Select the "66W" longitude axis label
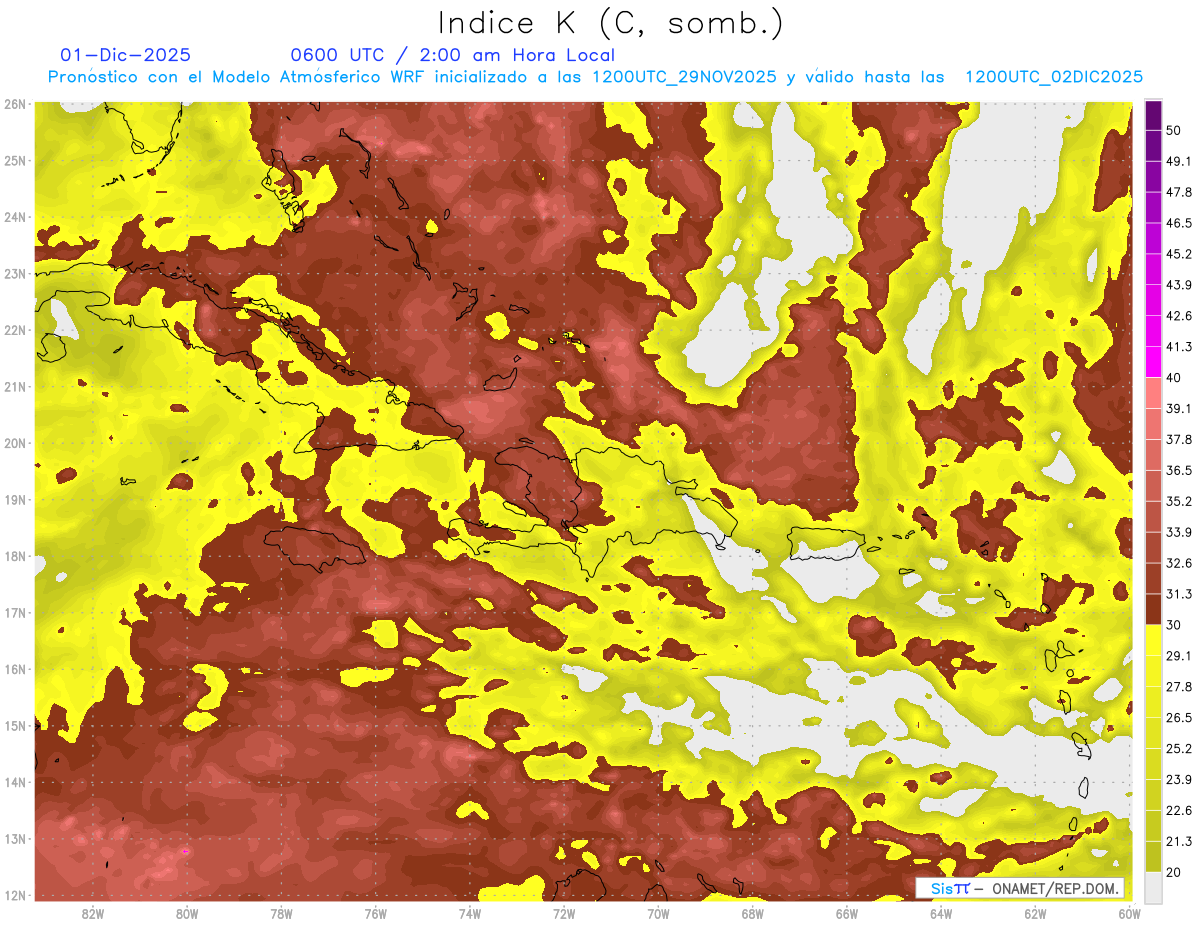Screen dimensions: 1200x927 (x=847, y=913)
